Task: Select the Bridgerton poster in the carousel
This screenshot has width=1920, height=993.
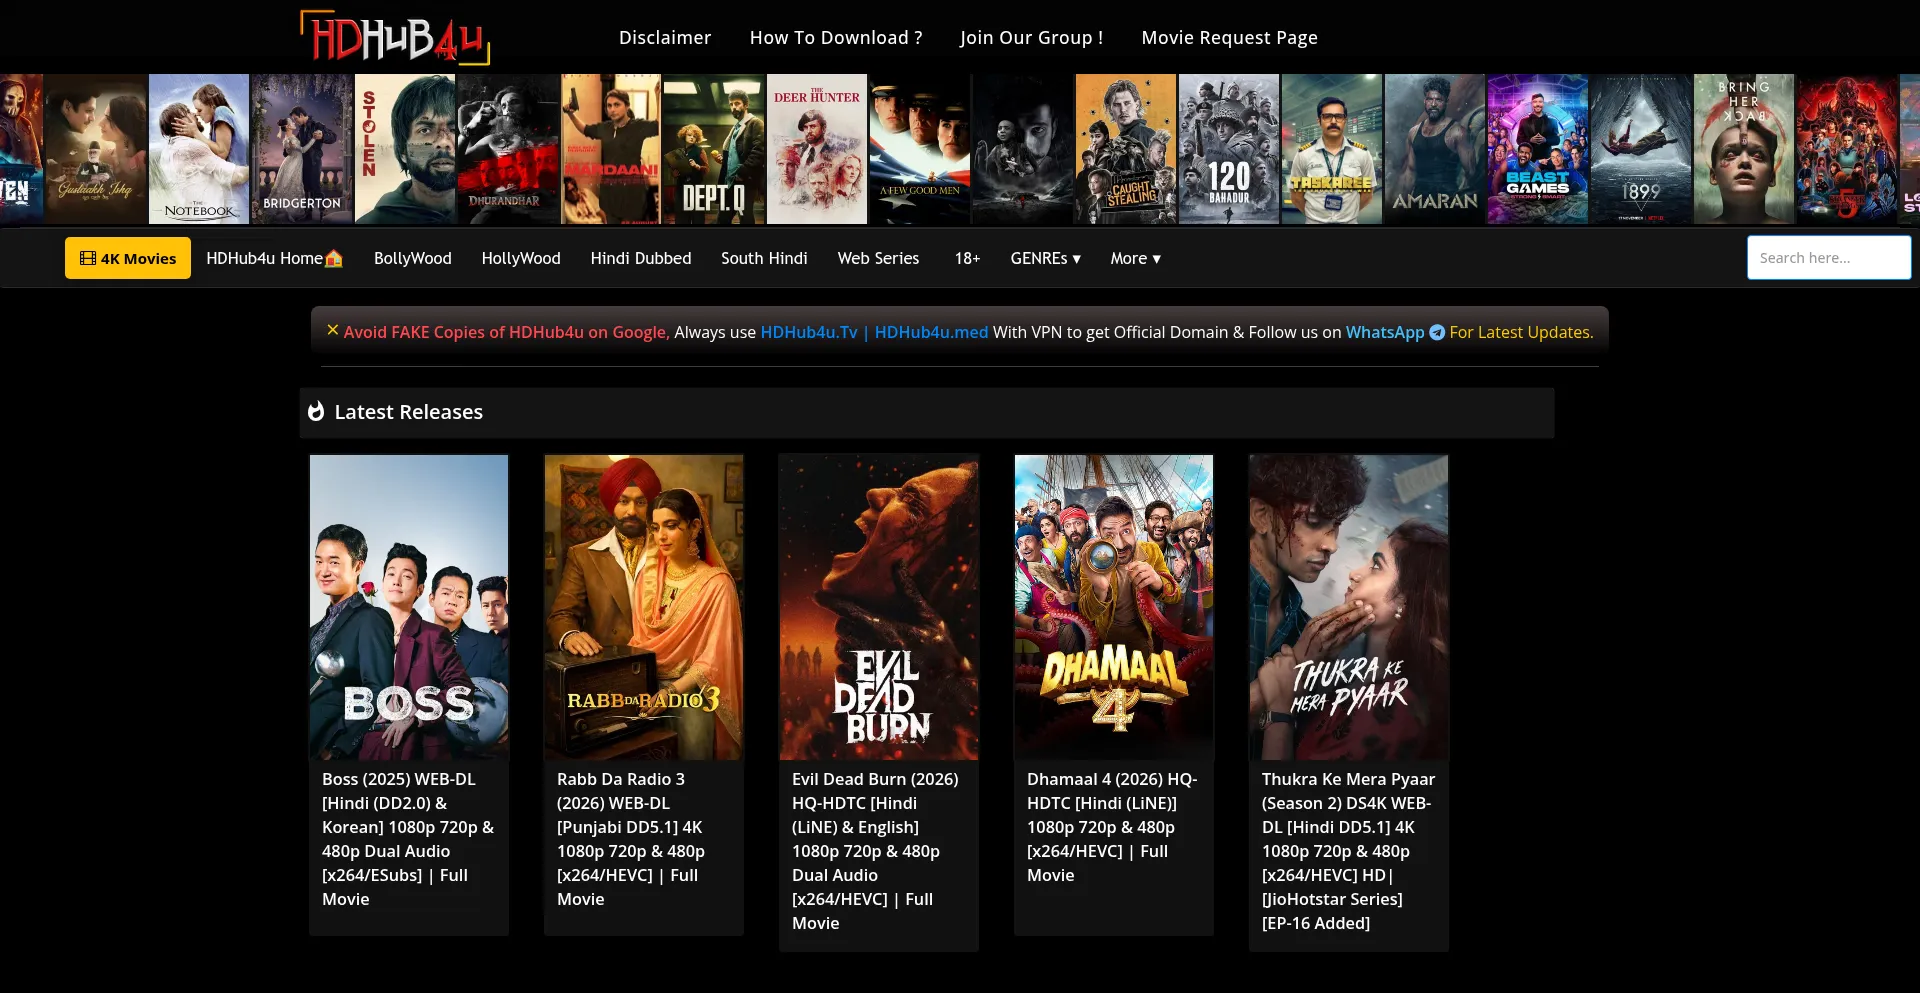Action: [x=302, y=149]
